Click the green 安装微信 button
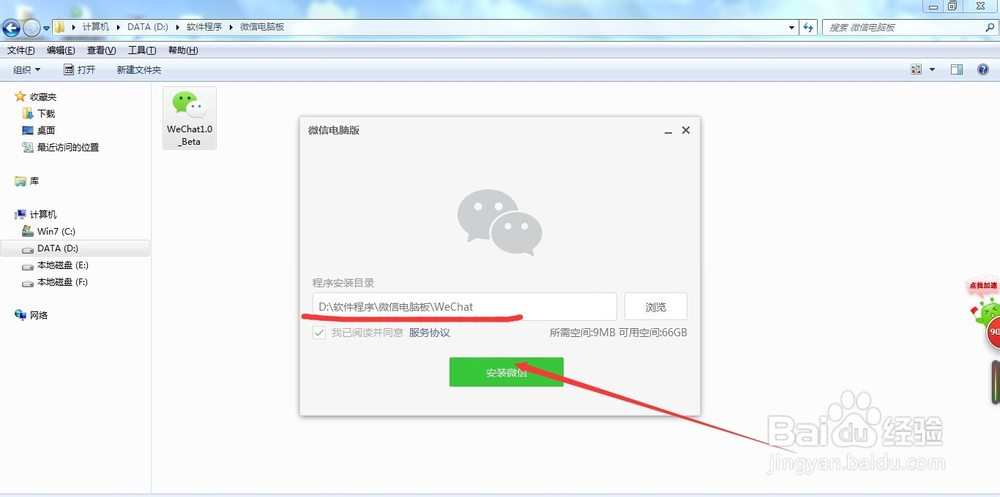 coord(506,372)
